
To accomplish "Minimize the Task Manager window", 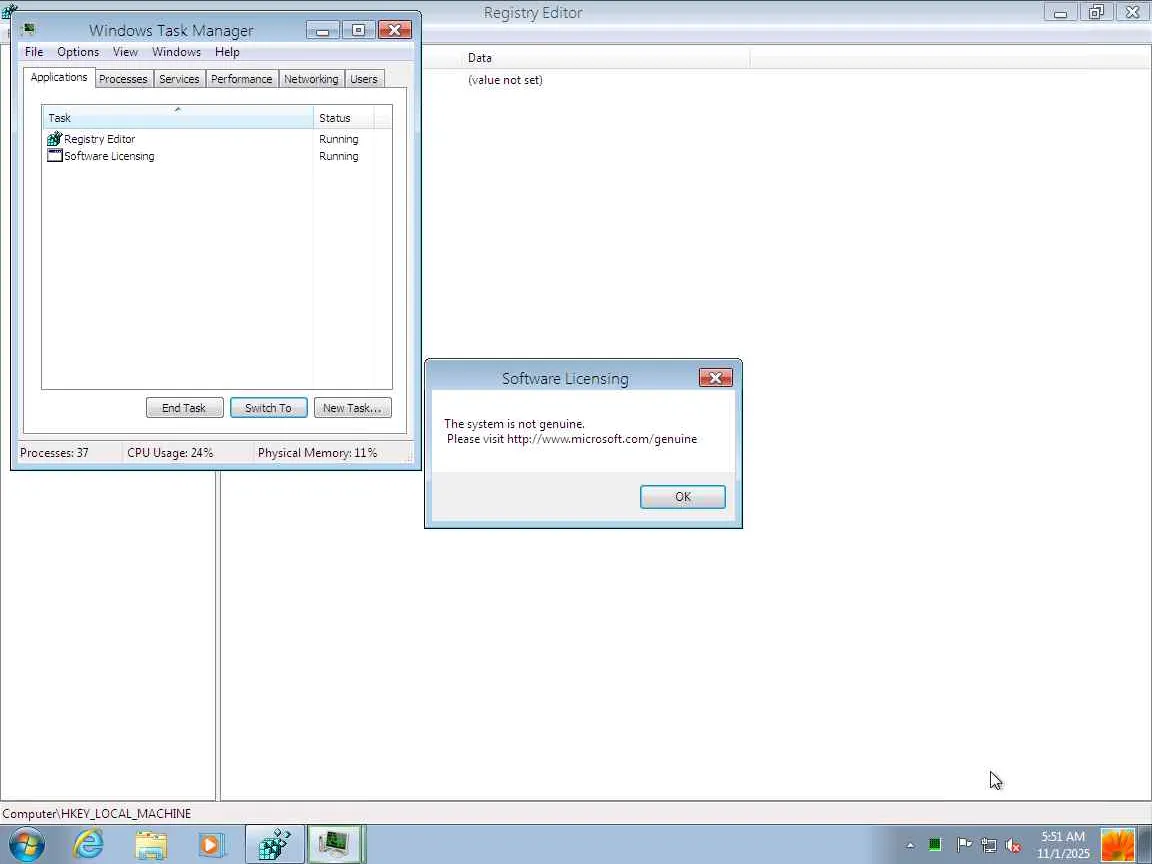I will click(x=323, y=30).
